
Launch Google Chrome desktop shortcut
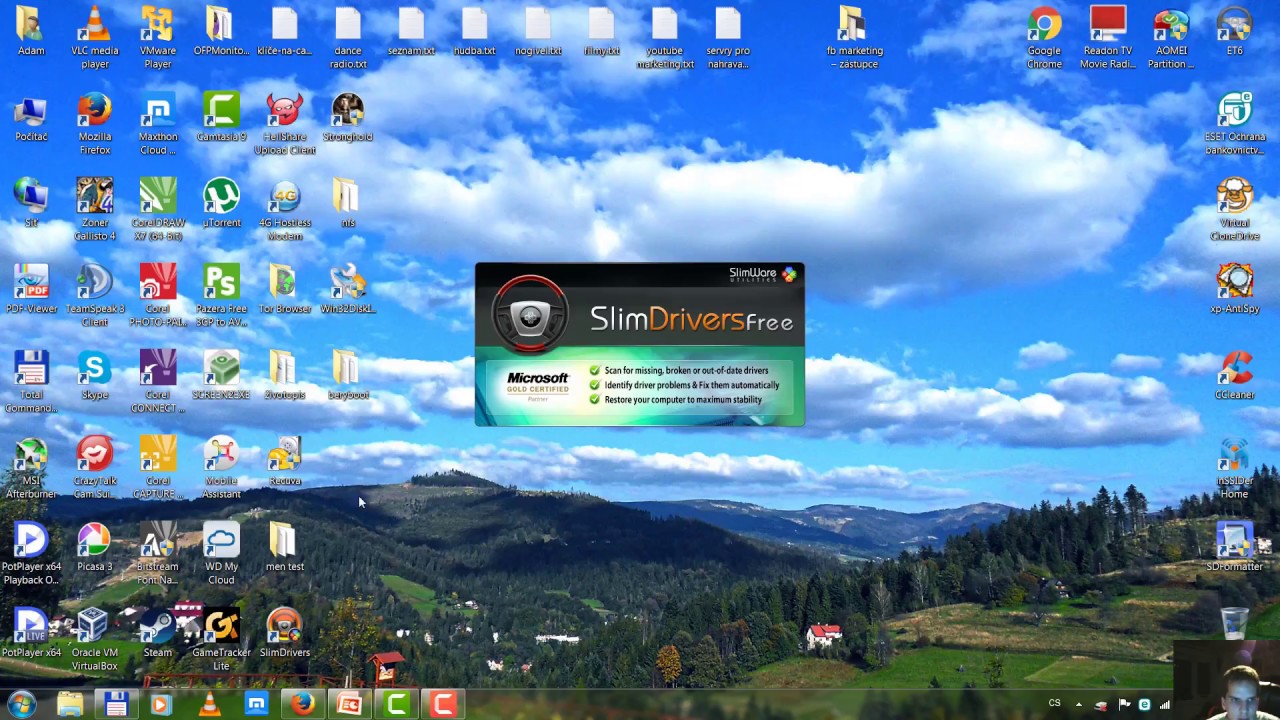pos(1044,38)
